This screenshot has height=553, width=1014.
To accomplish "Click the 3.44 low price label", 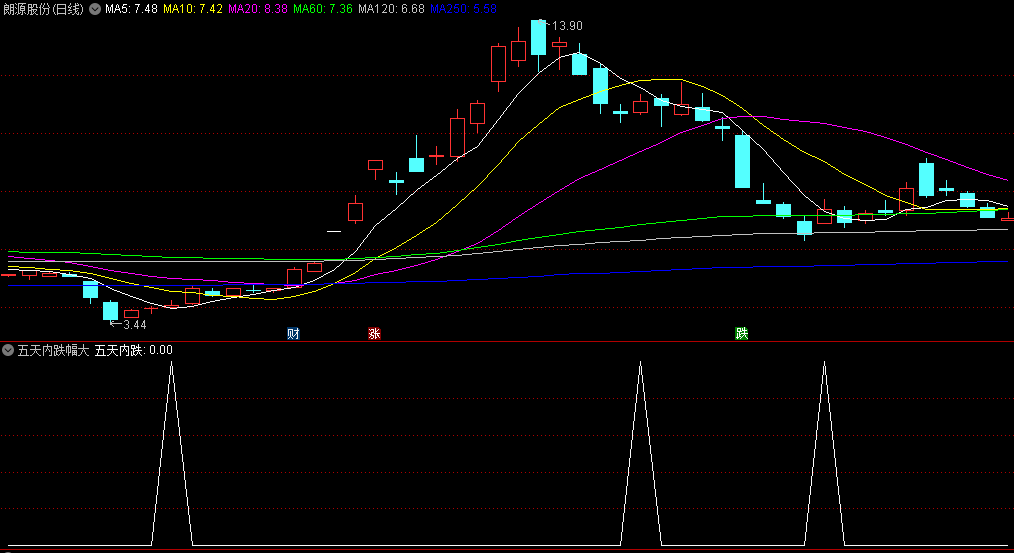I will tap(135, 325).
